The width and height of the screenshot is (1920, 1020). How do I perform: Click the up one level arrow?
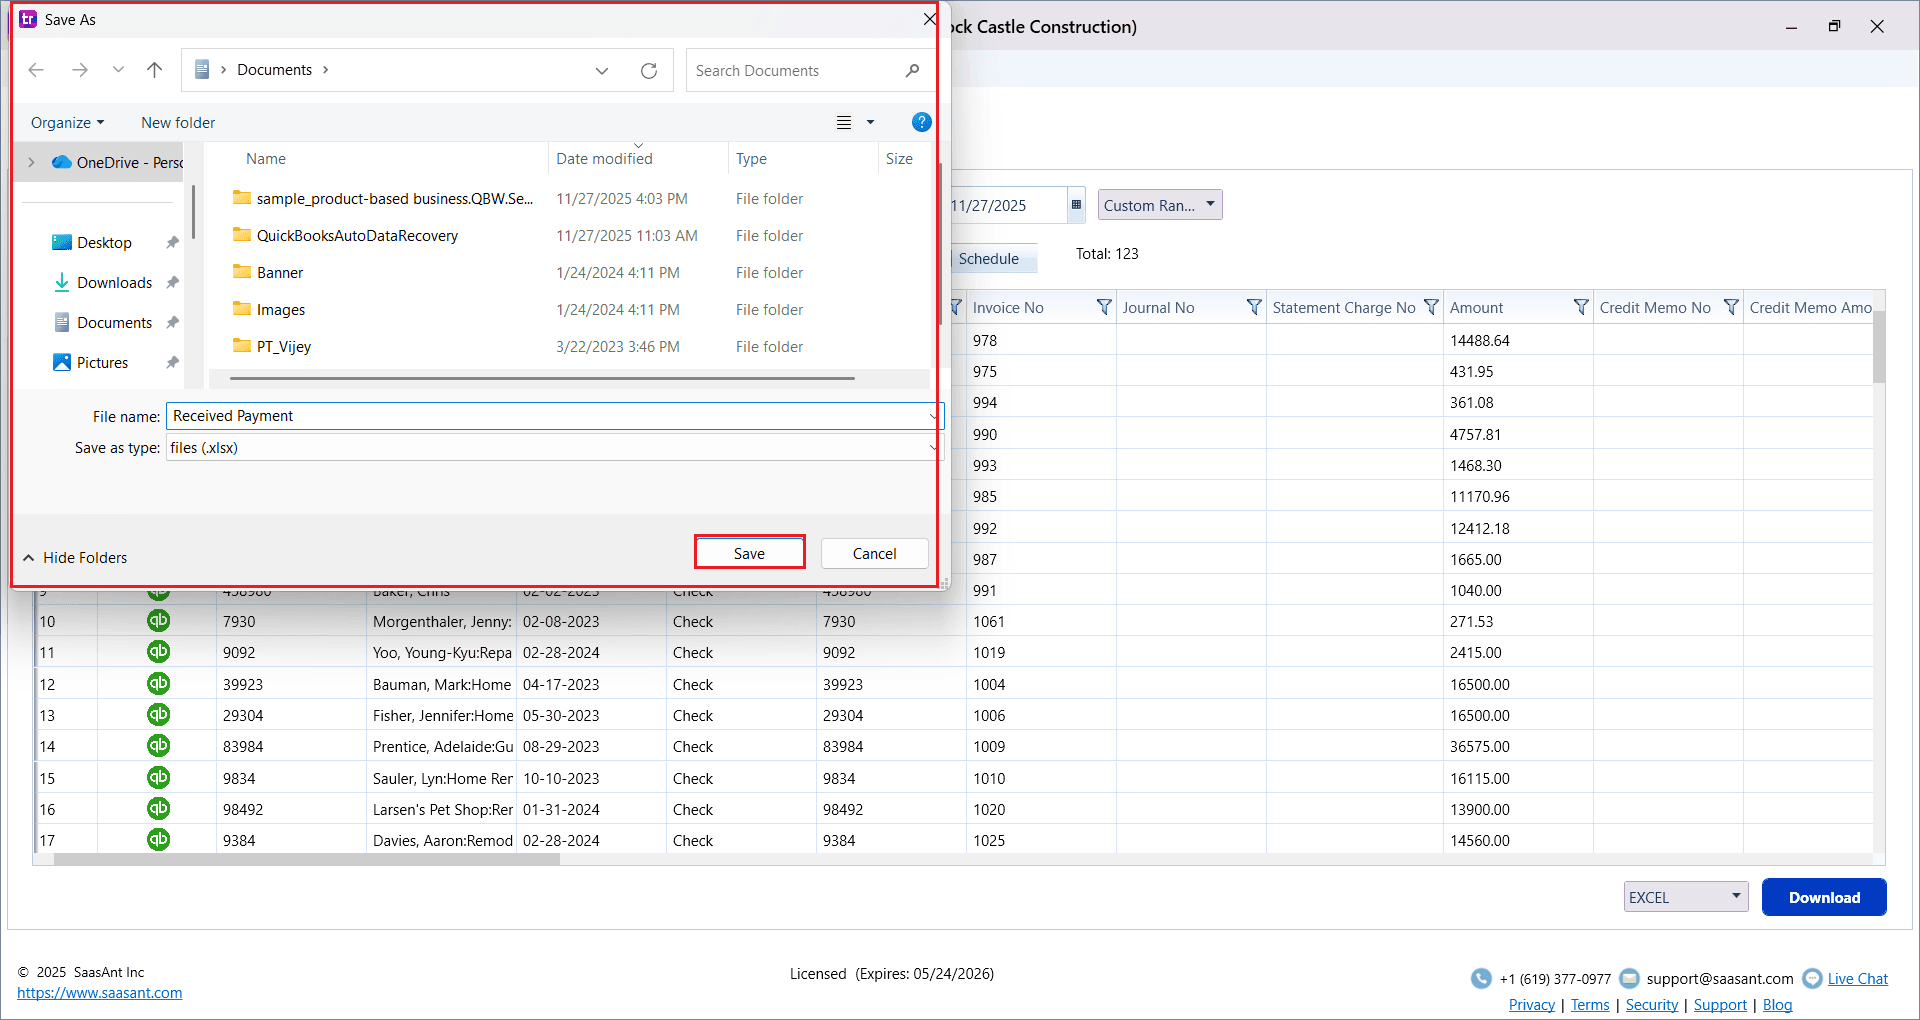coord(154,70)
